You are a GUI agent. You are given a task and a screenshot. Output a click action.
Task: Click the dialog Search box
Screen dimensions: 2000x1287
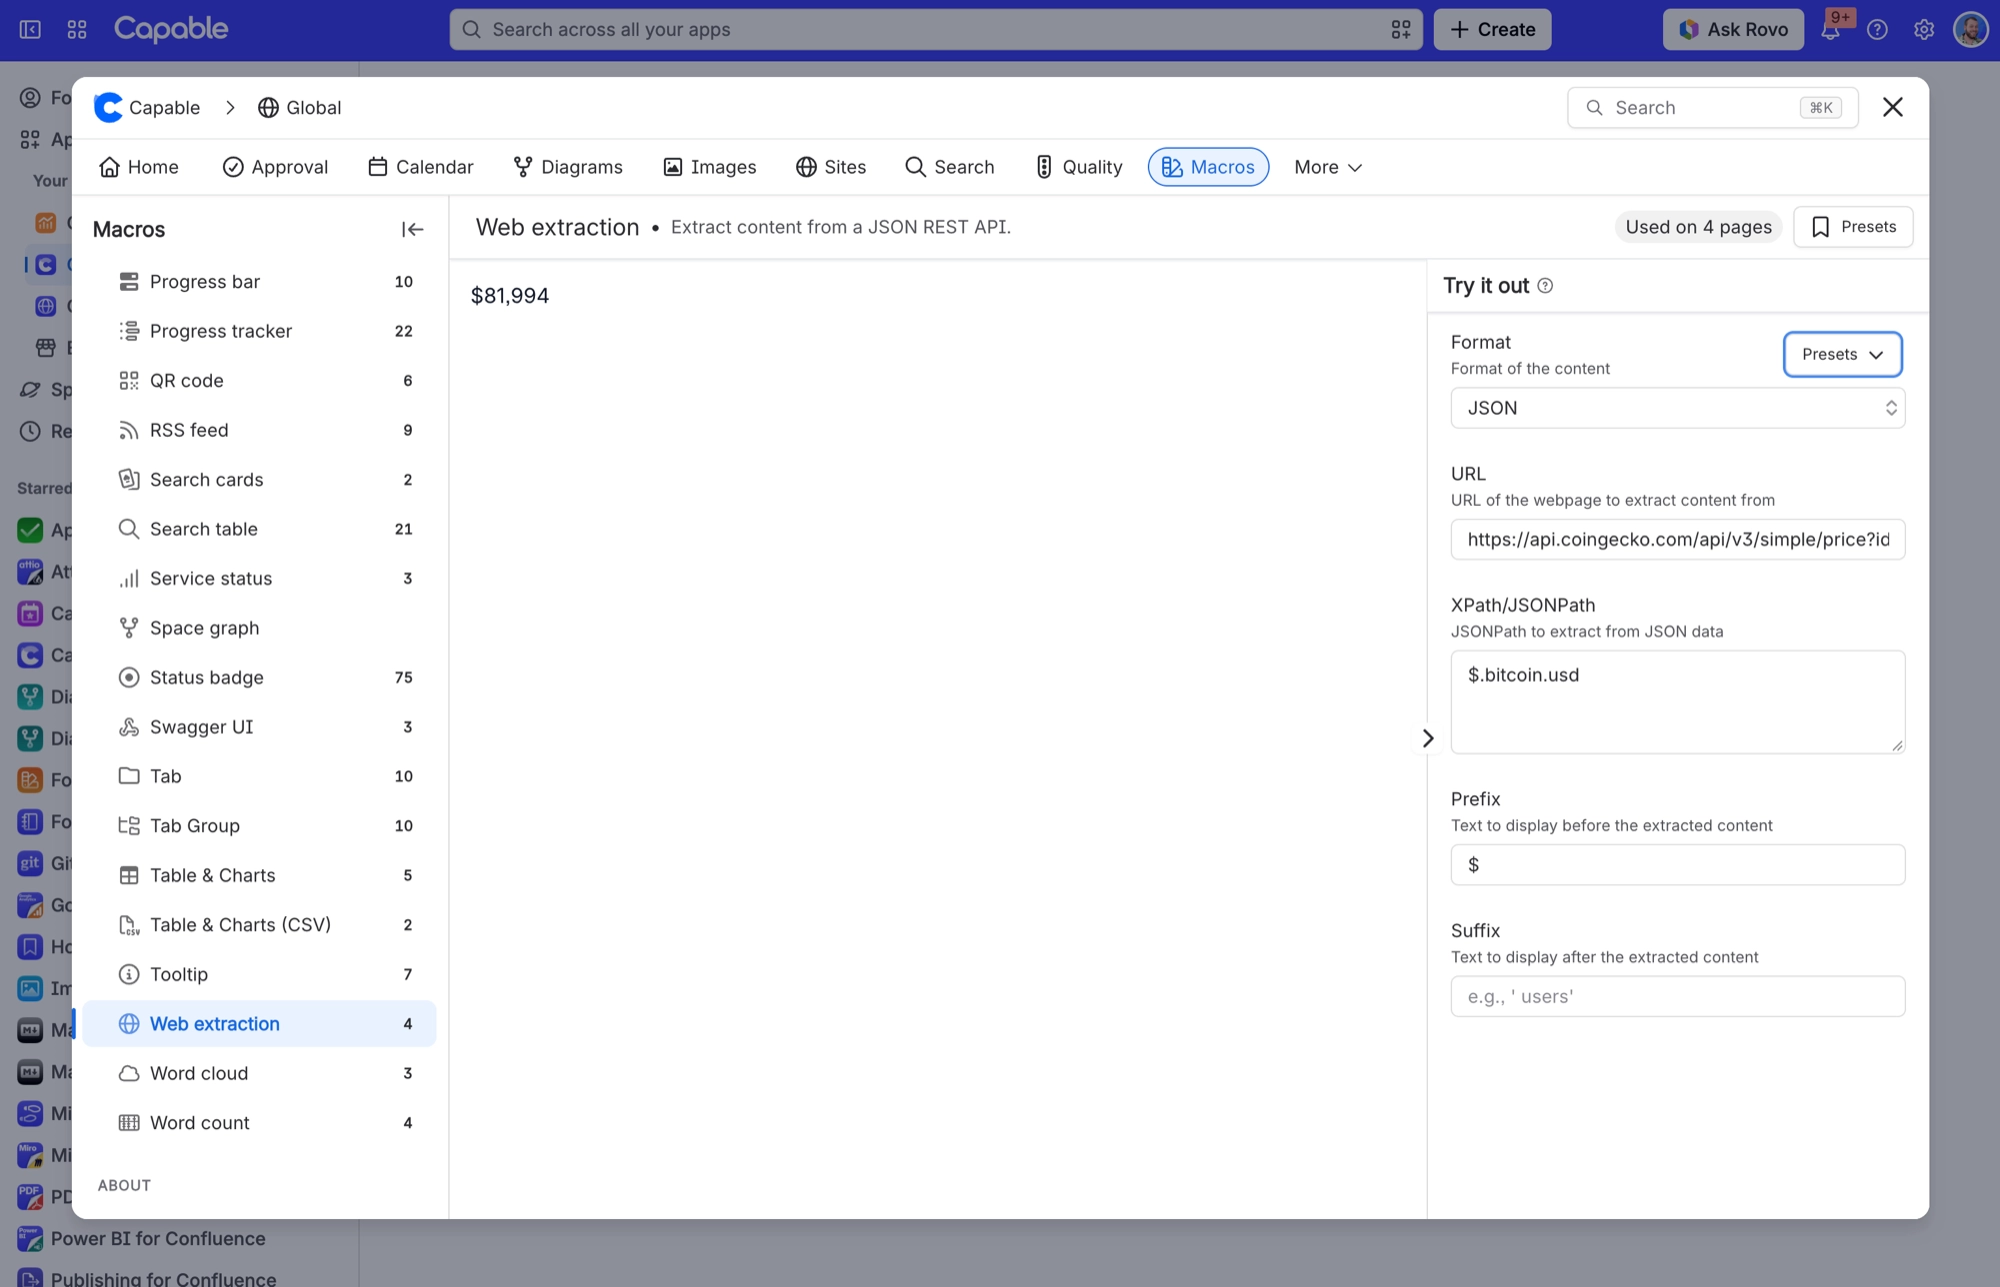coord(1712,107)
